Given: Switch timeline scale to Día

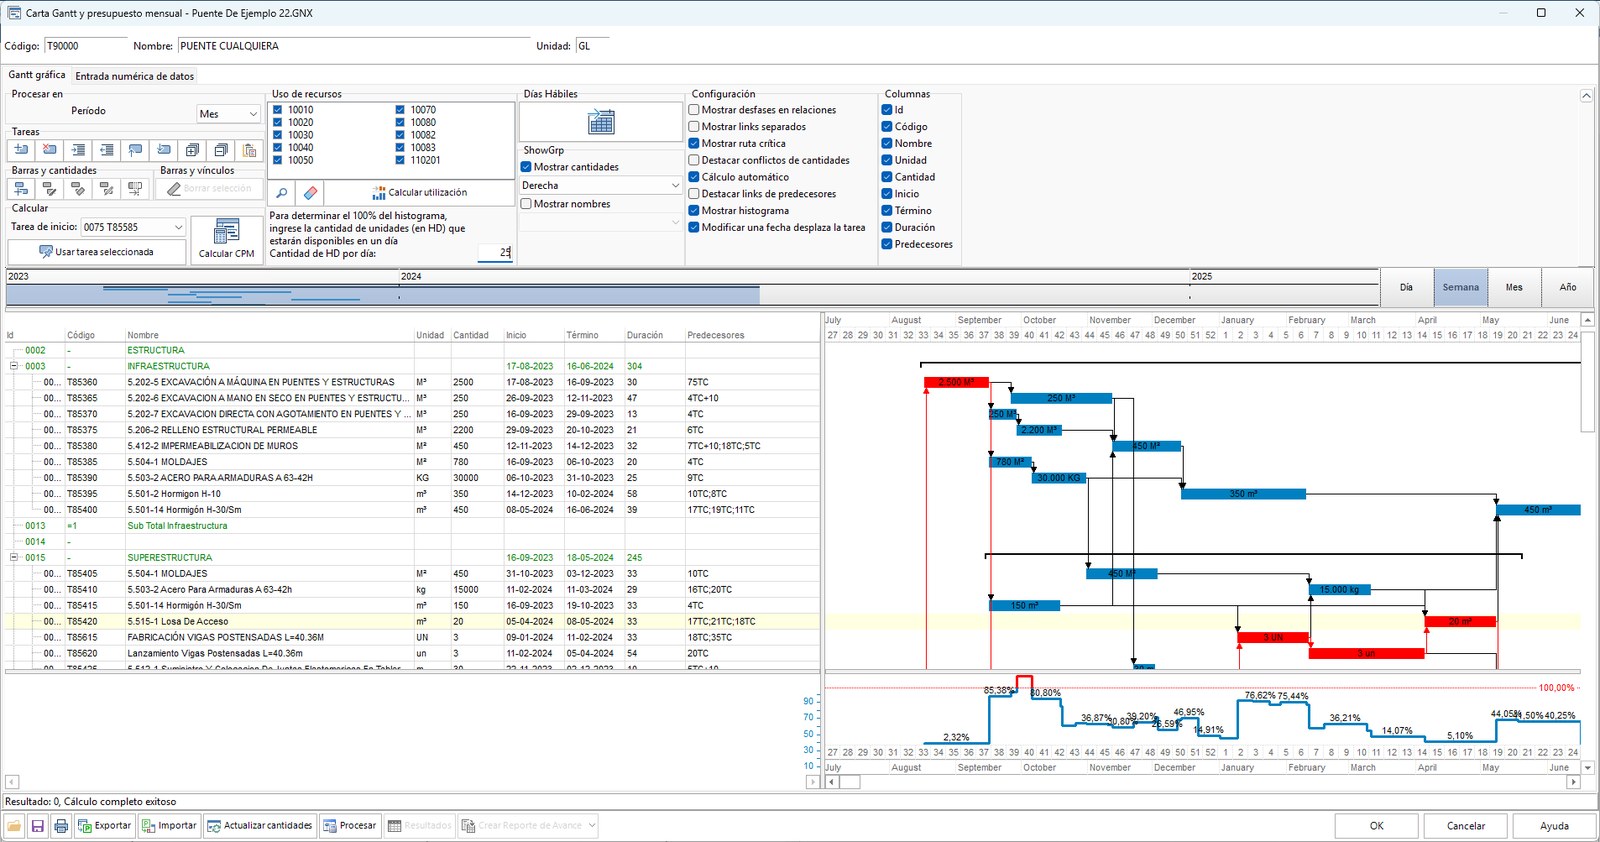Looking at the screenshot, I should click(1407, 288).
